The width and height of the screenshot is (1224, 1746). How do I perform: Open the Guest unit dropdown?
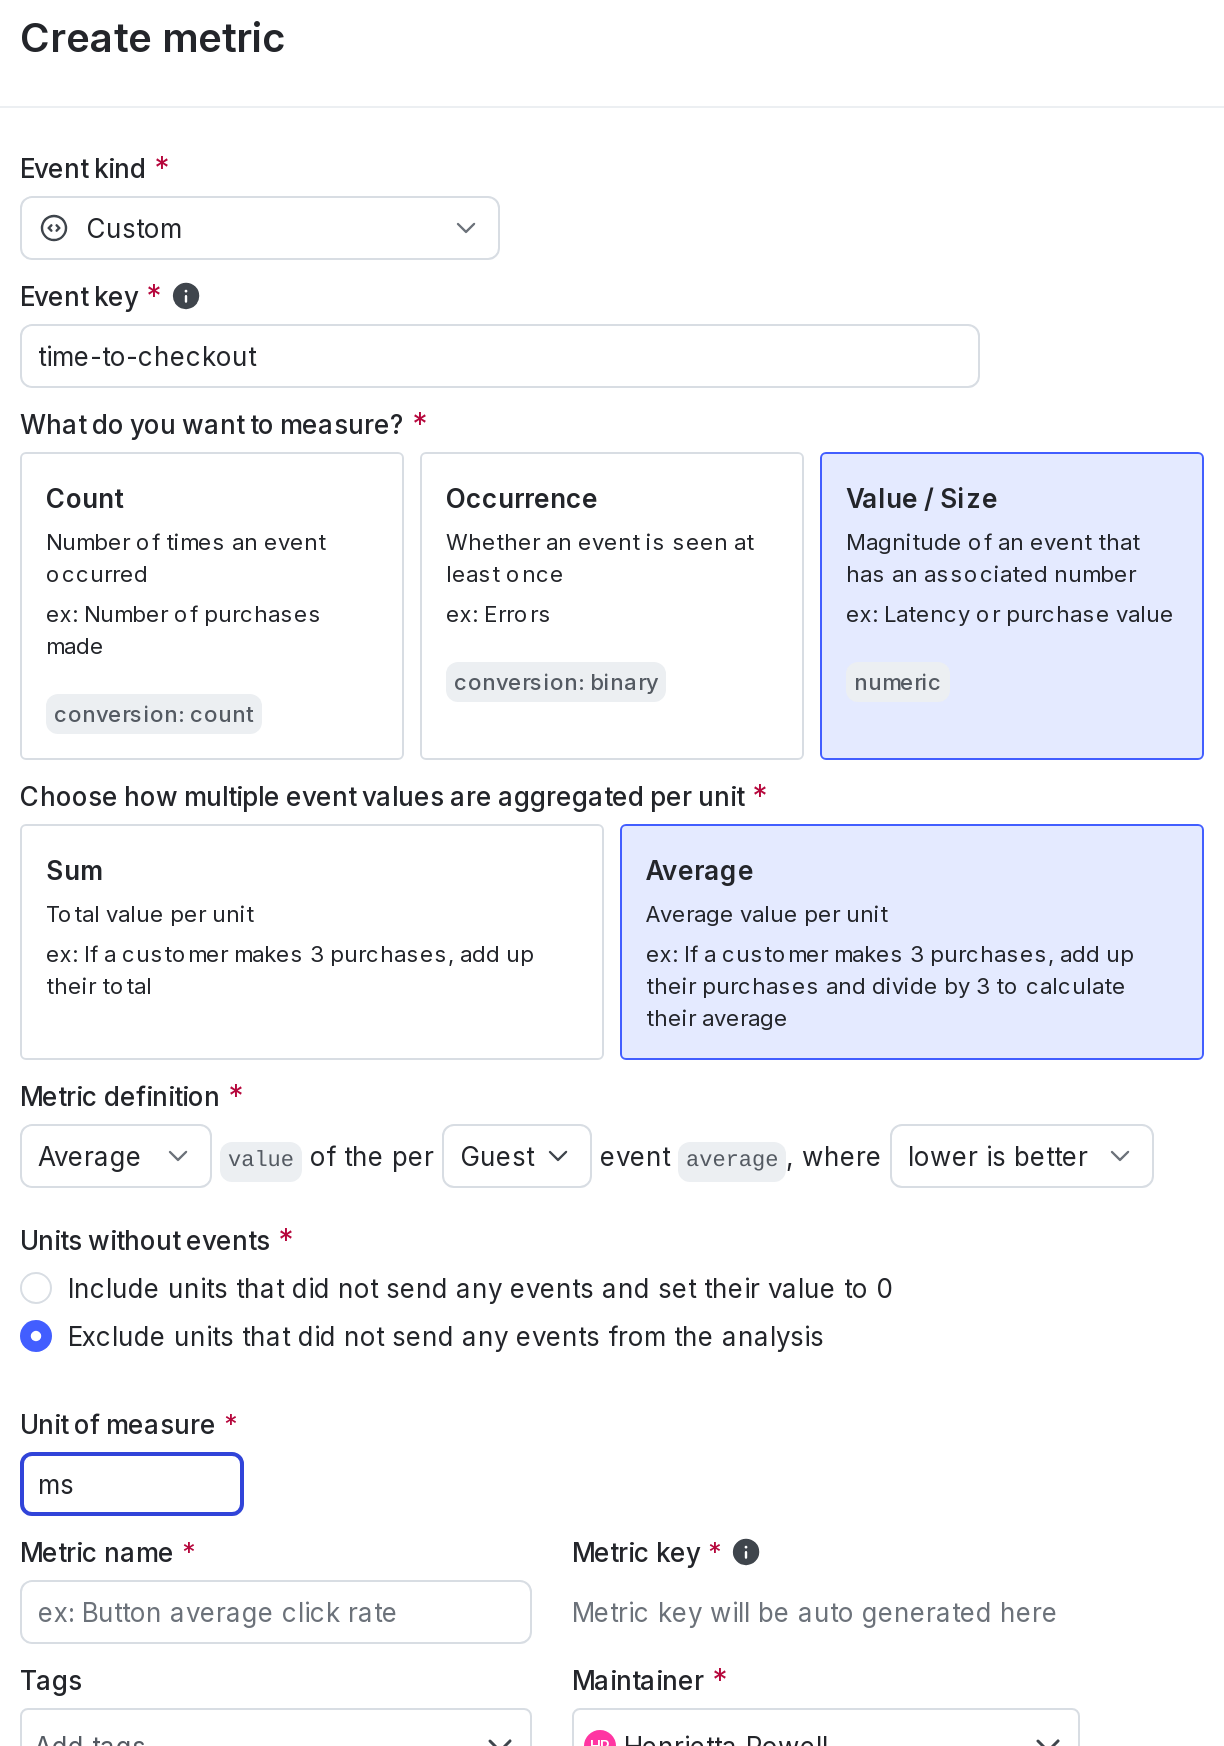click(516, 1156)
